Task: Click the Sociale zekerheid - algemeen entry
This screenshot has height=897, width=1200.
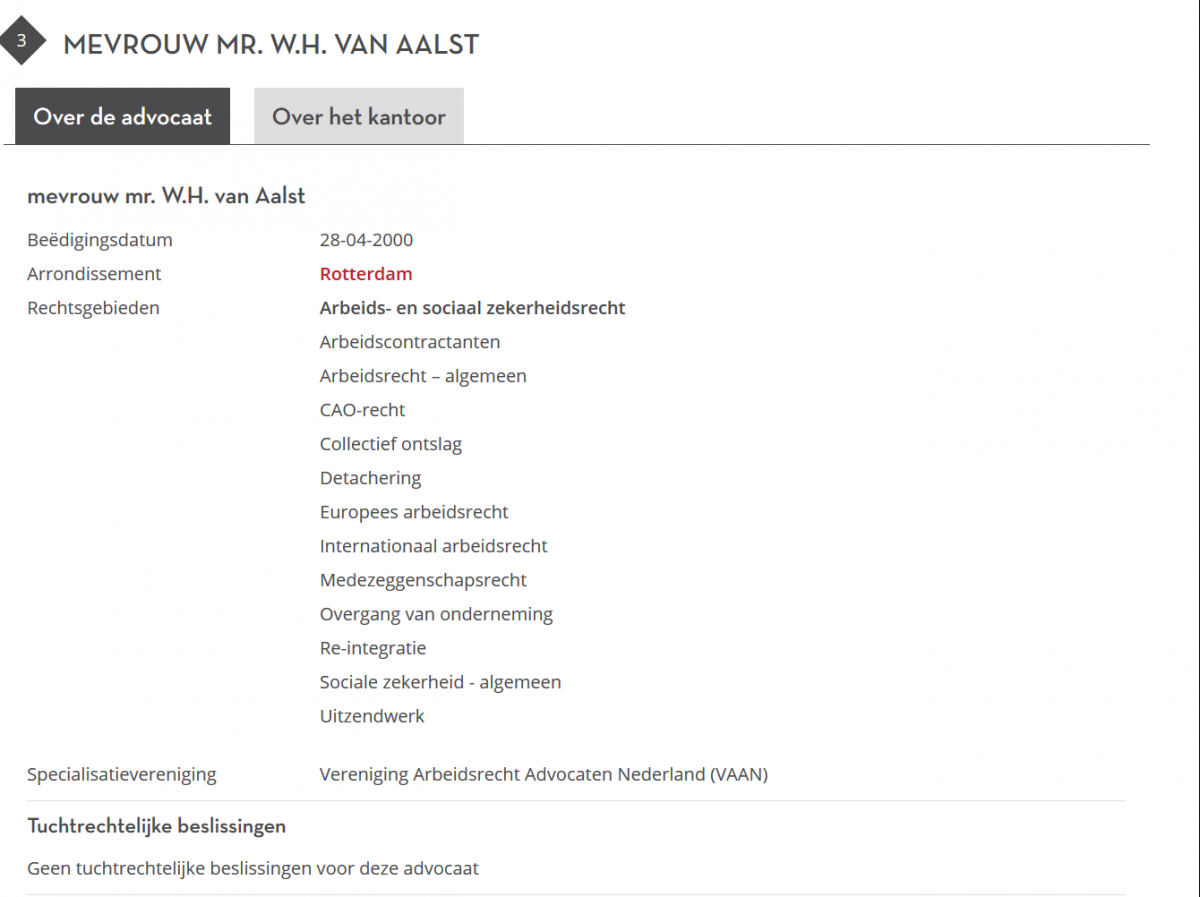Action: point(440,681)
